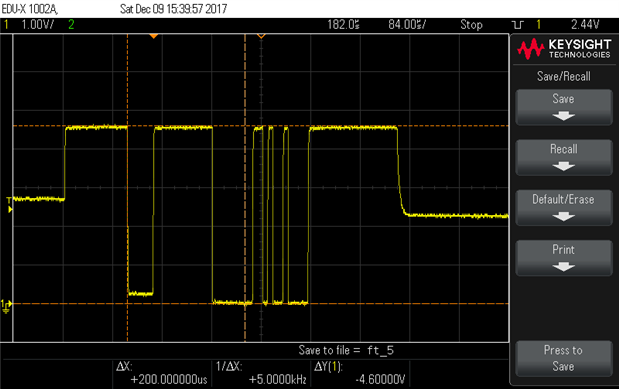Open the Default/Erase softkey menu
The height and width of the screenshot is (389, 619).
[564, 208]
